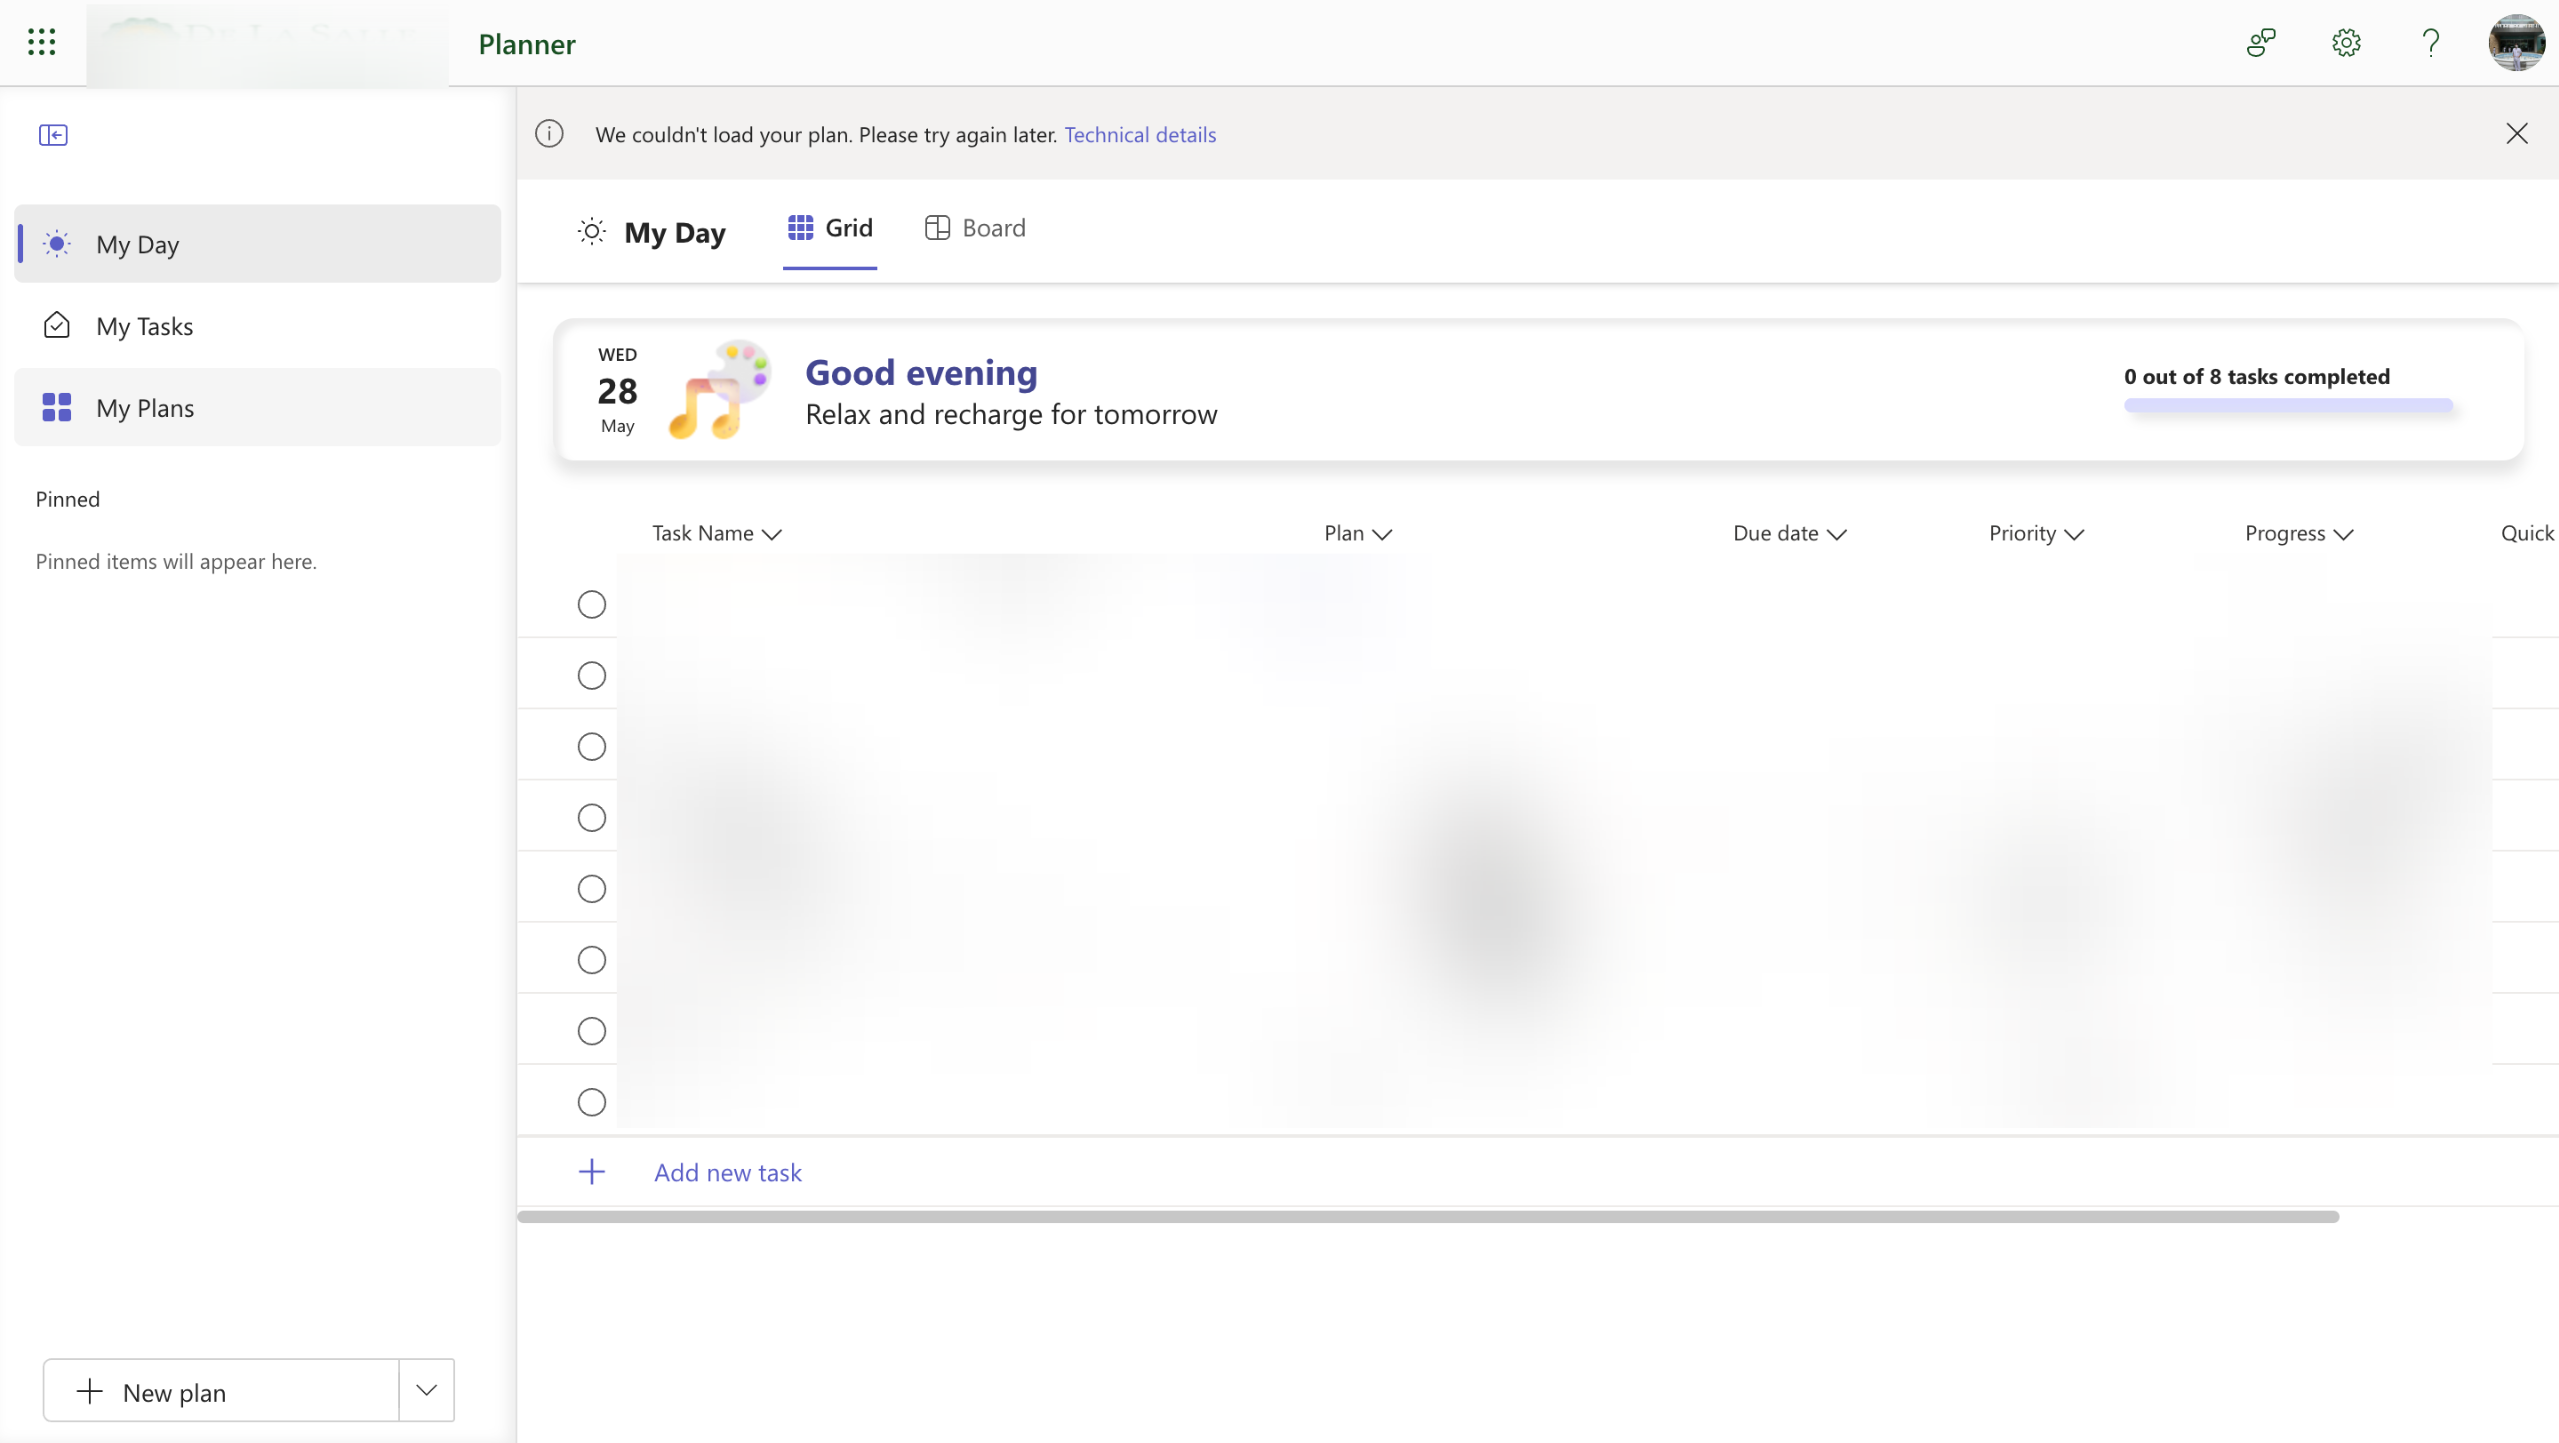The image size is (2559, 1443).
Task: Open the app launcher waffle icon
Action: coord(41,42)
